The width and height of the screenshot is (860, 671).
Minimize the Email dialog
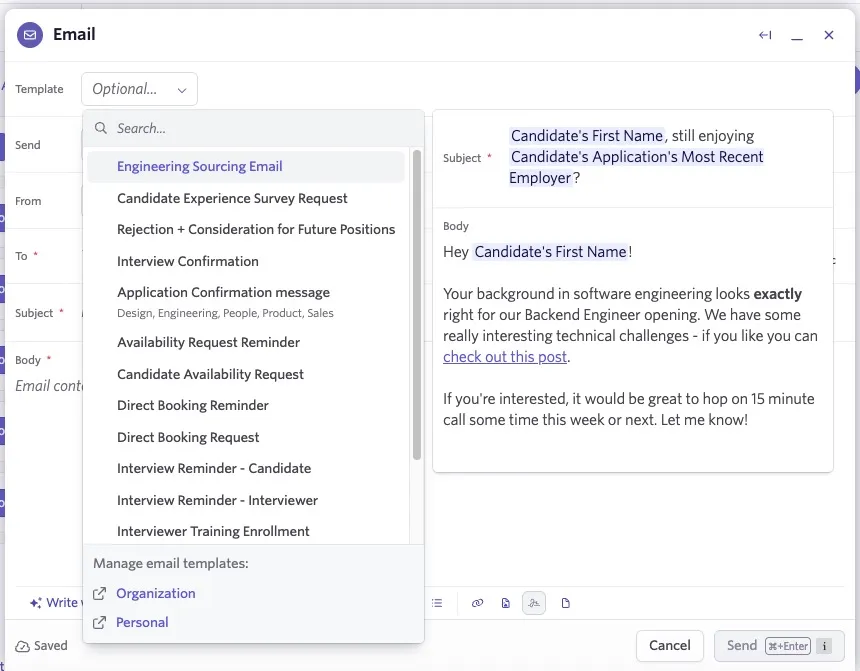[x=797, y=36]
